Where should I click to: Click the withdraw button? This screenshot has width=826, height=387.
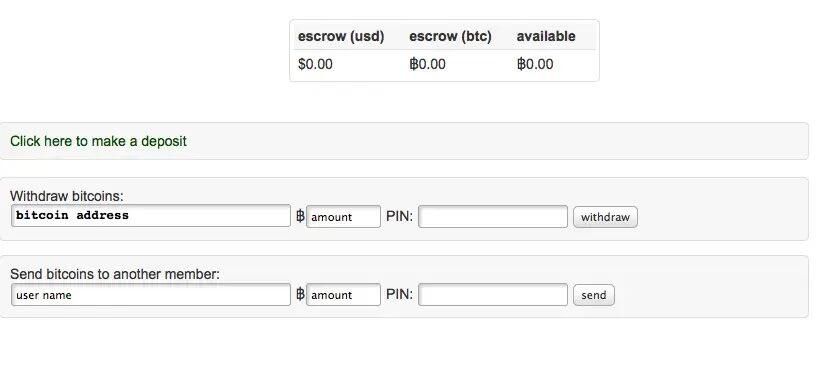click(605, 217)
